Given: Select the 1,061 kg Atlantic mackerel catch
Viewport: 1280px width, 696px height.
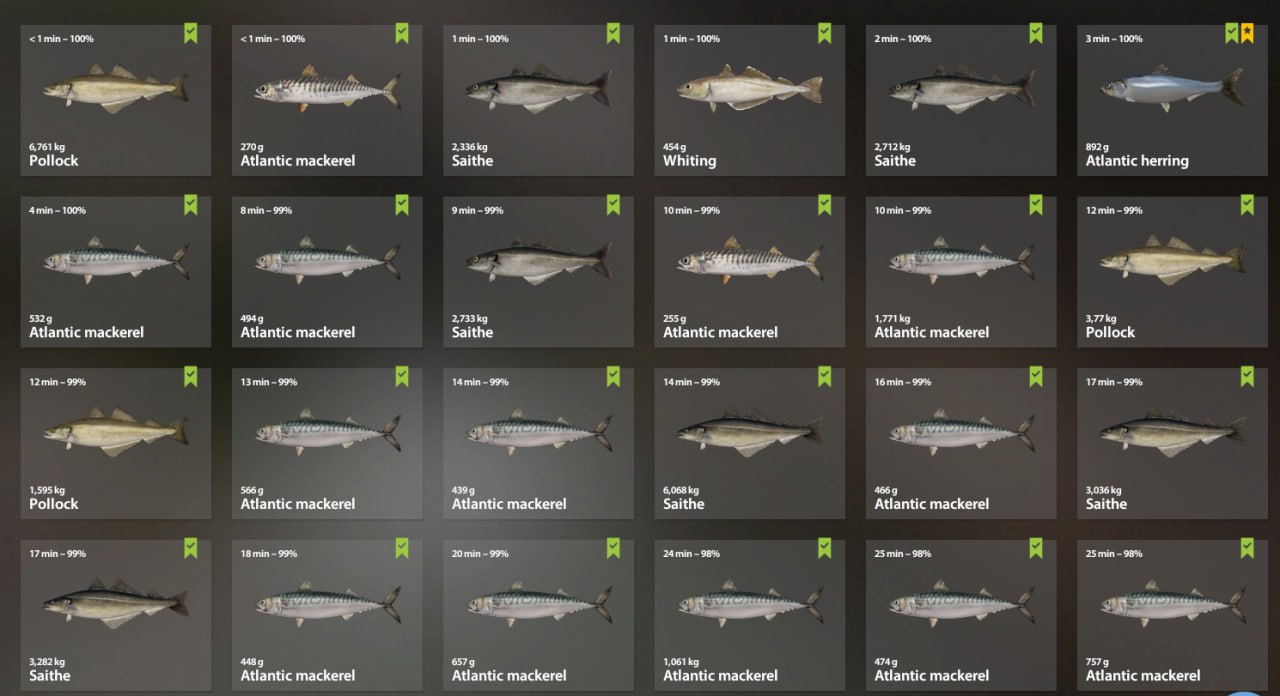Looking at the screenshot, I should coord(749,615).
